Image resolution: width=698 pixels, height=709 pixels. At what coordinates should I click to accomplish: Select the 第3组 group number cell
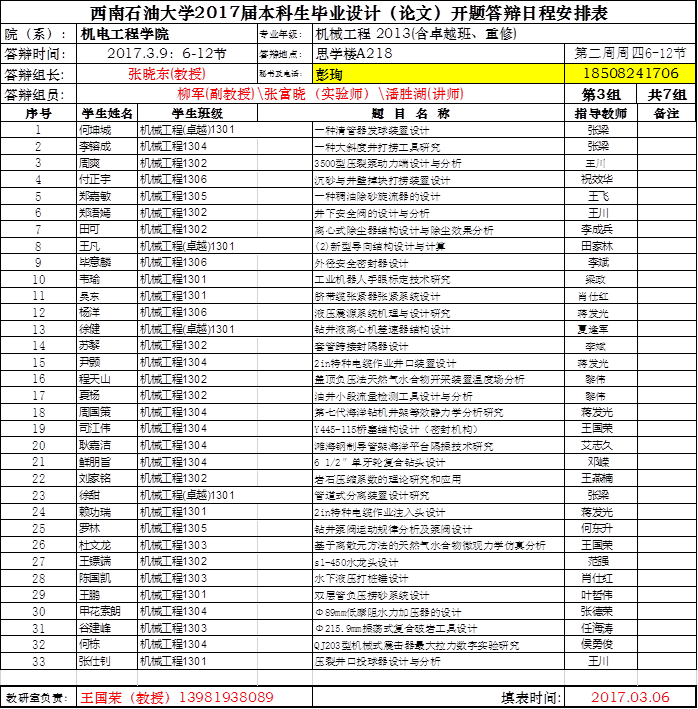(601, 94)
